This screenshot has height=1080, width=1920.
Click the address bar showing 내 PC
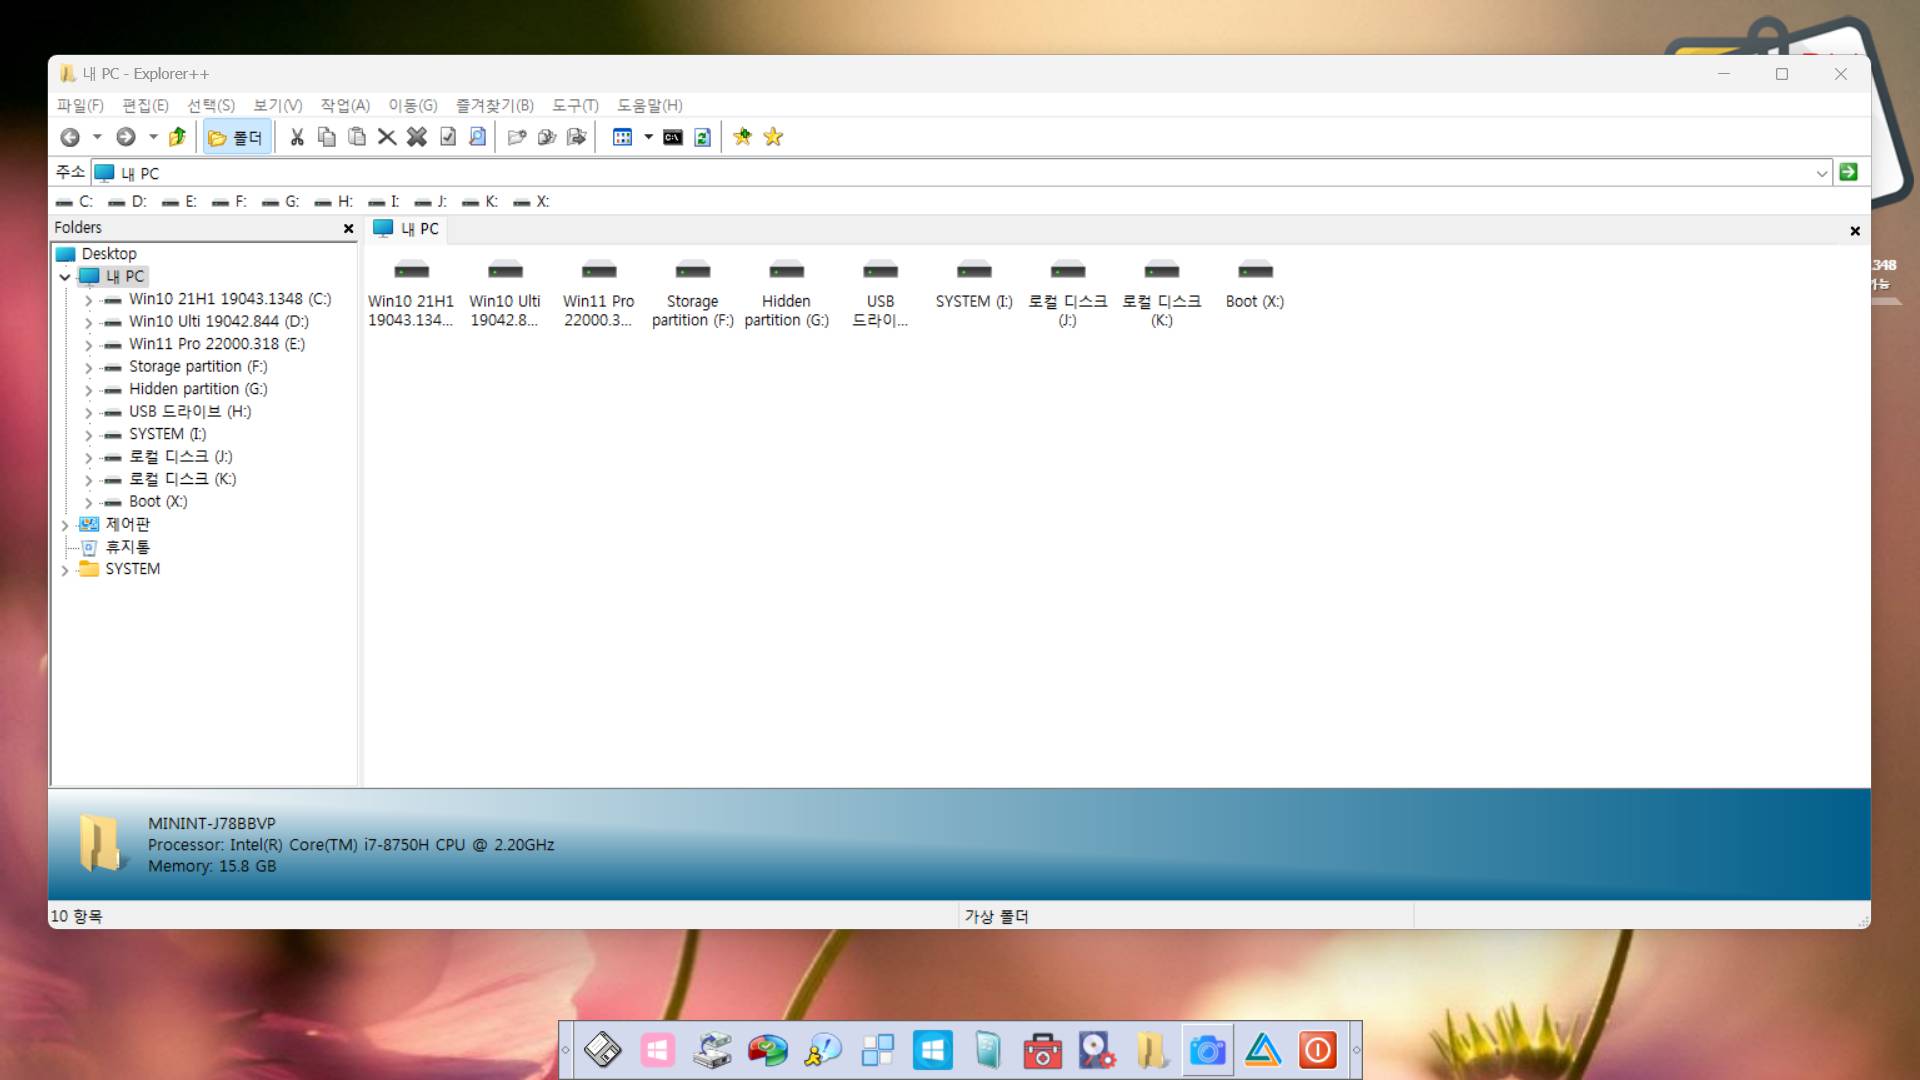(960, 173)
